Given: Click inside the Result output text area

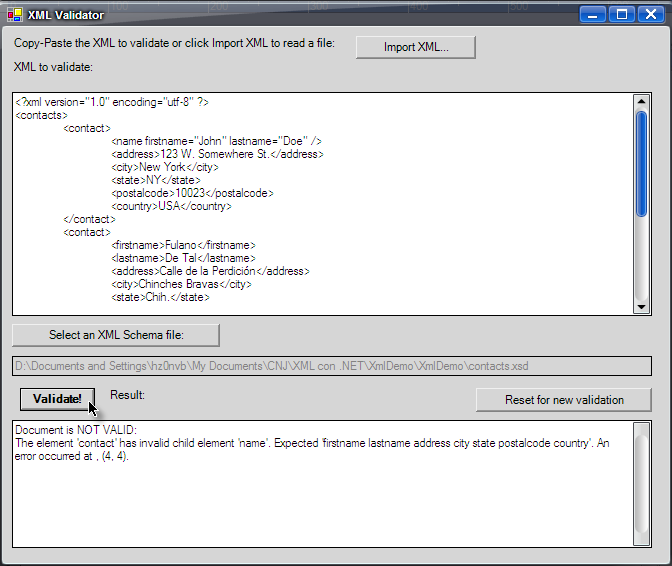Looking at the screenshot, I should point(322,484).
